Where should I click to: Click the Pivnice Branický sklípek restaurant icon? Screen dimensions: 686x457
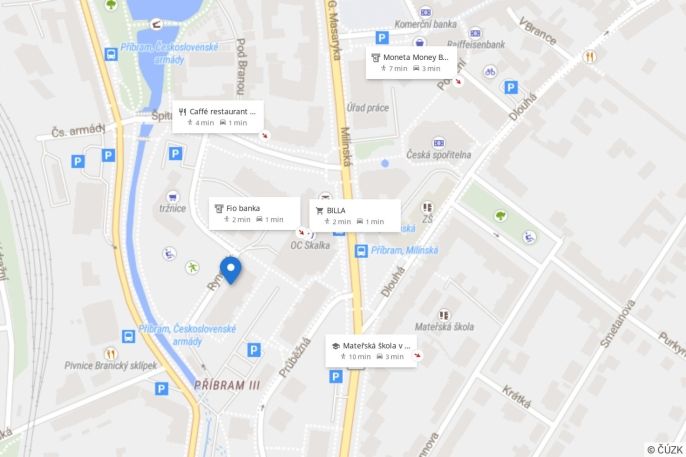(x=111, y=353)
